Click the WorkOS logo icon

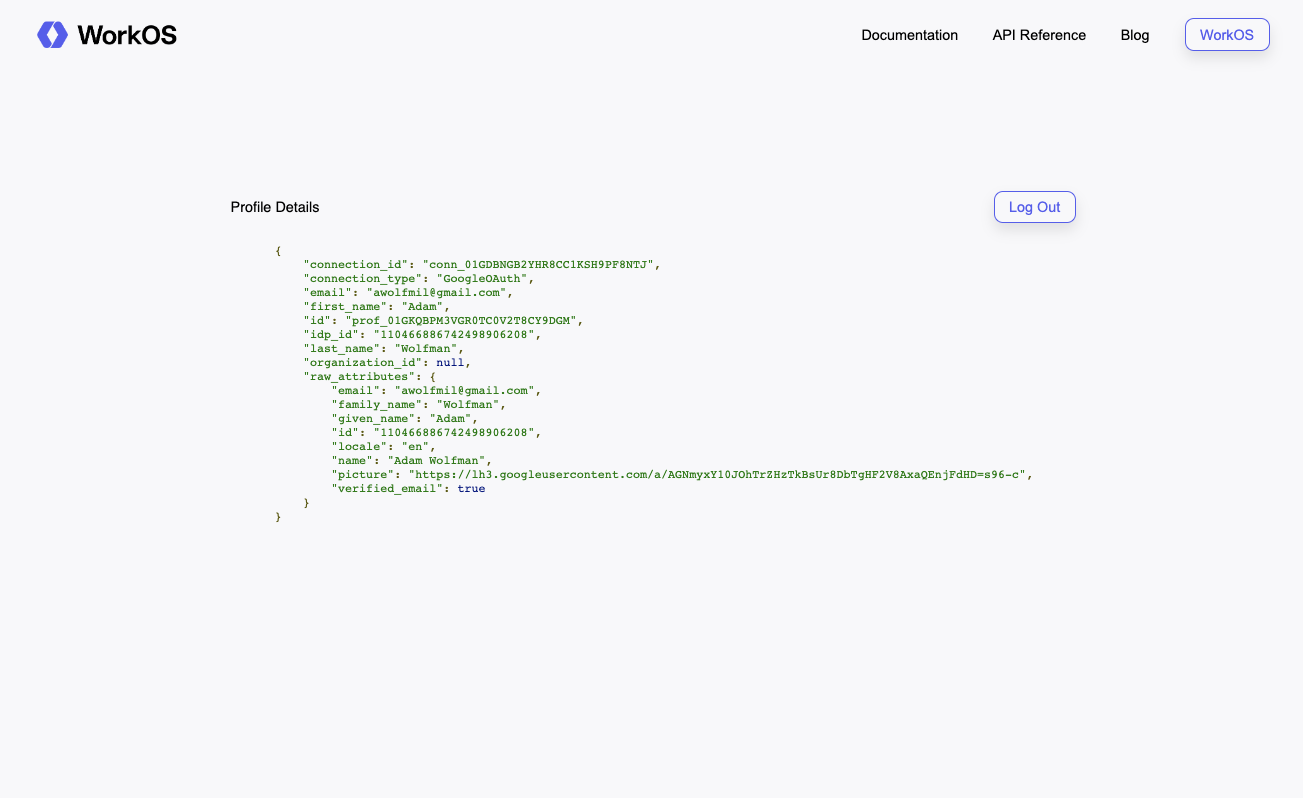52,35
